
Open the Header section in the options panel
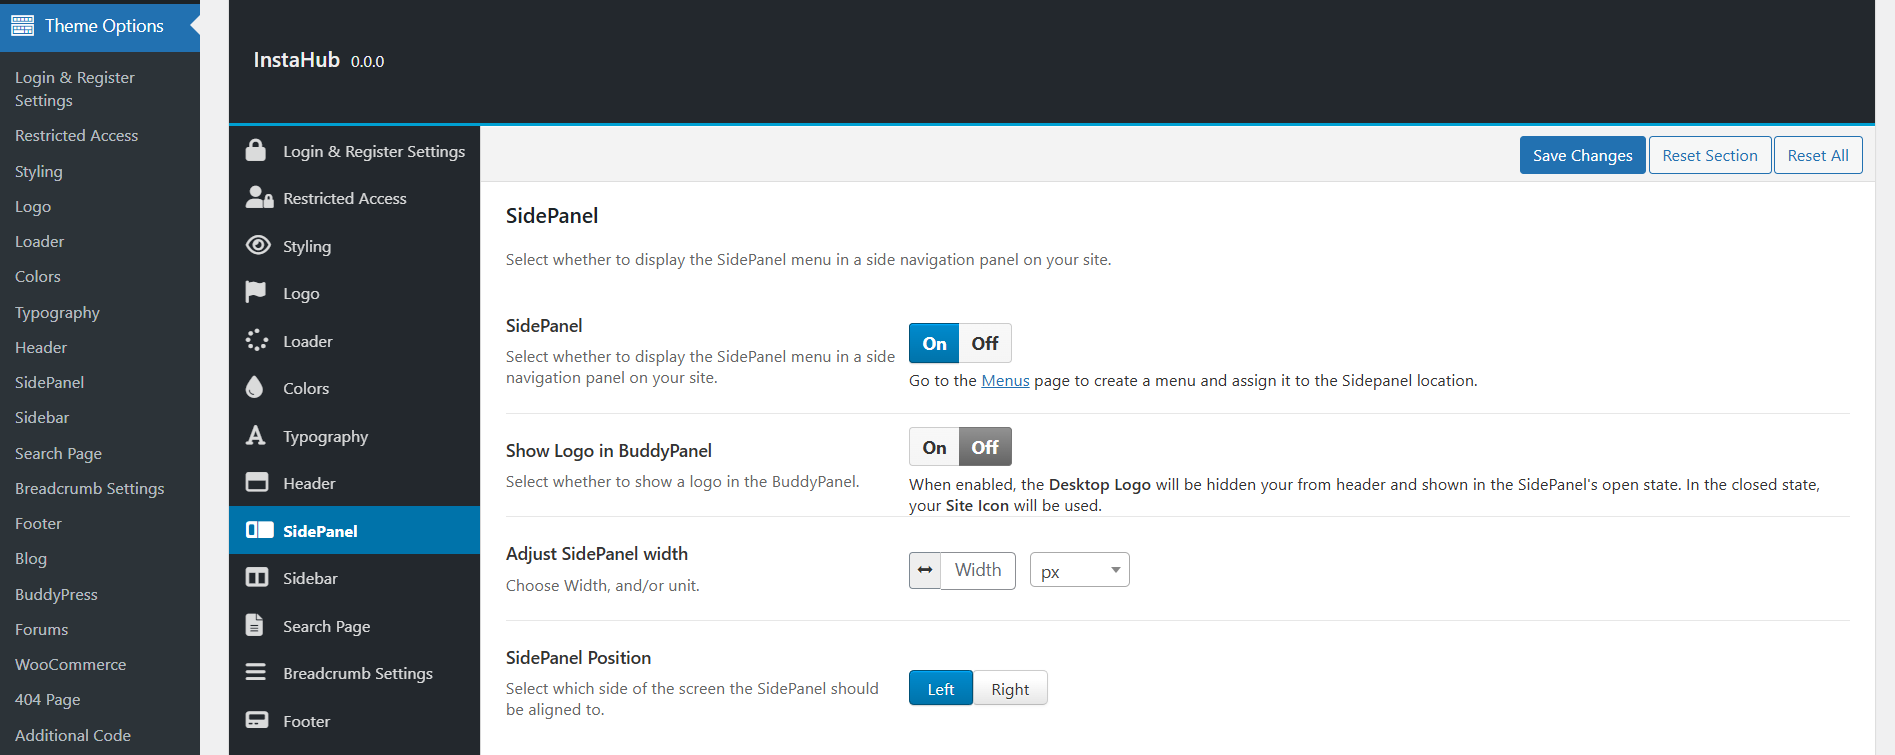click(x=309, y=483)
